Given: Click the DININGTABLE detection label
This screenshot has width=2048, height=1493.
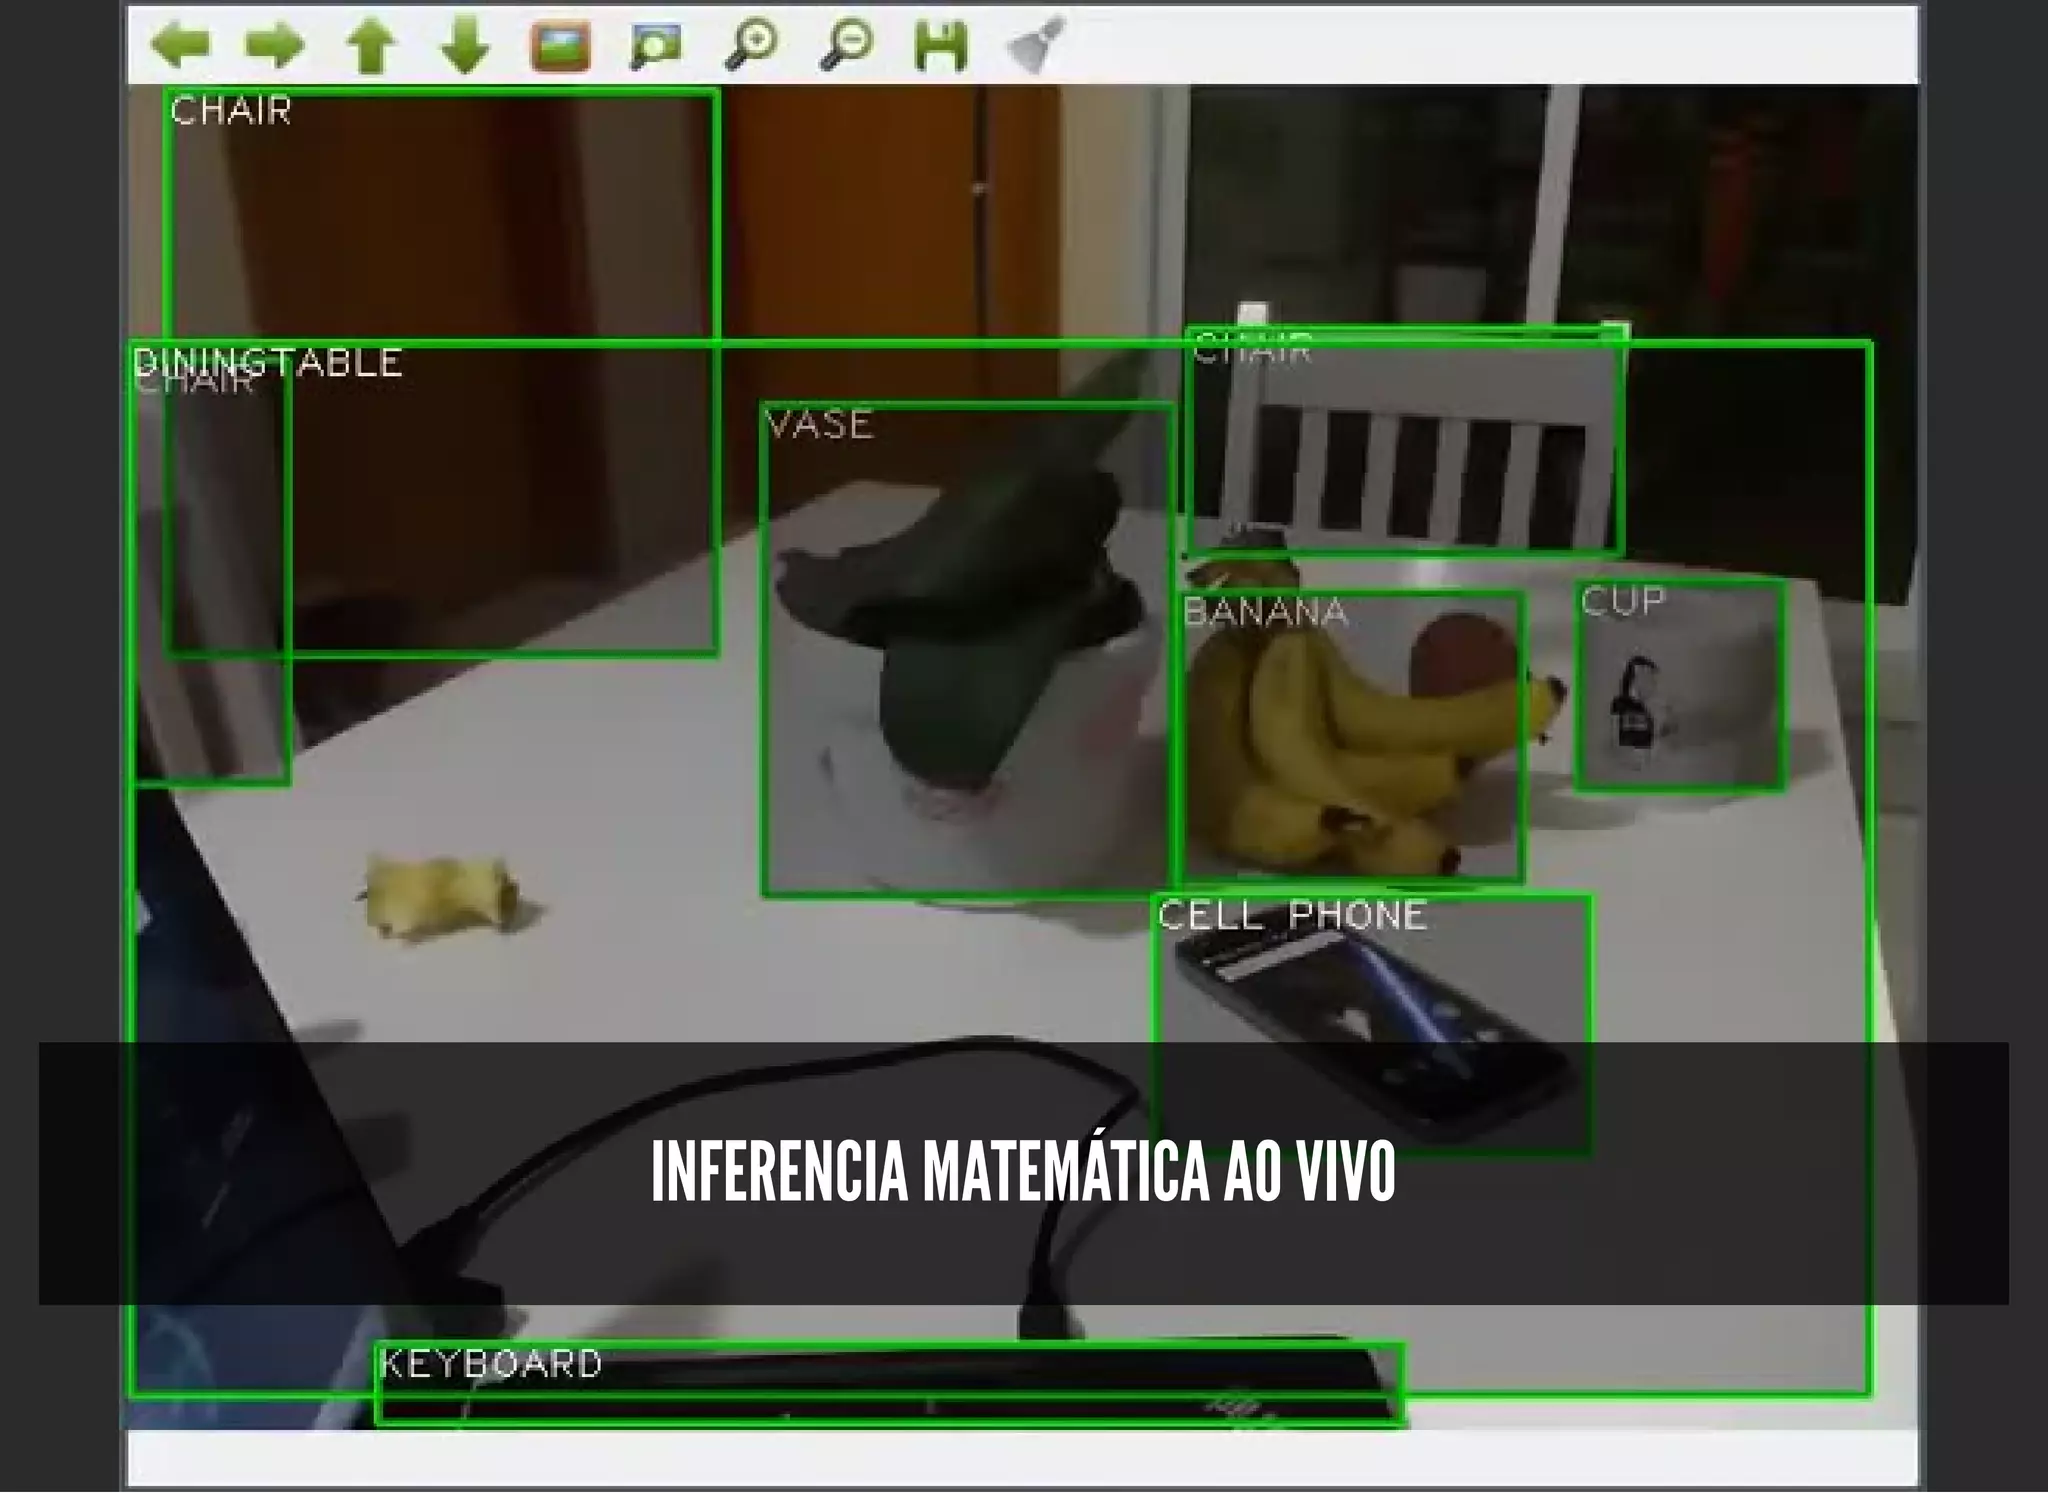Looking at the screenshot, I should [x=268, y=362].
